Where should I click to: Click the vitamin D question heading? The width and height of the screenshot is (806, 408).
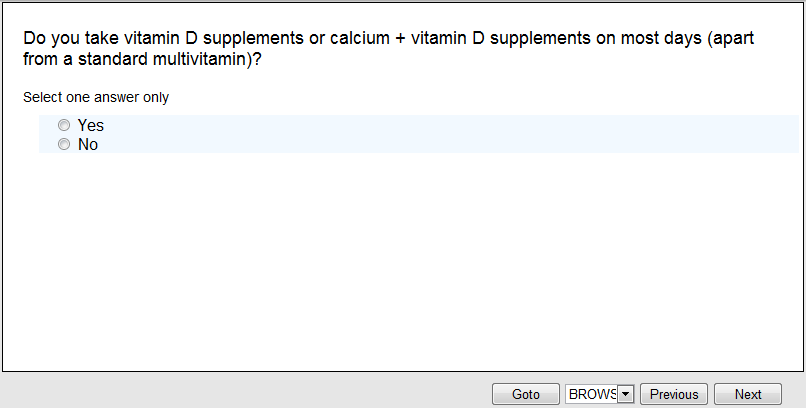point(388,49)
